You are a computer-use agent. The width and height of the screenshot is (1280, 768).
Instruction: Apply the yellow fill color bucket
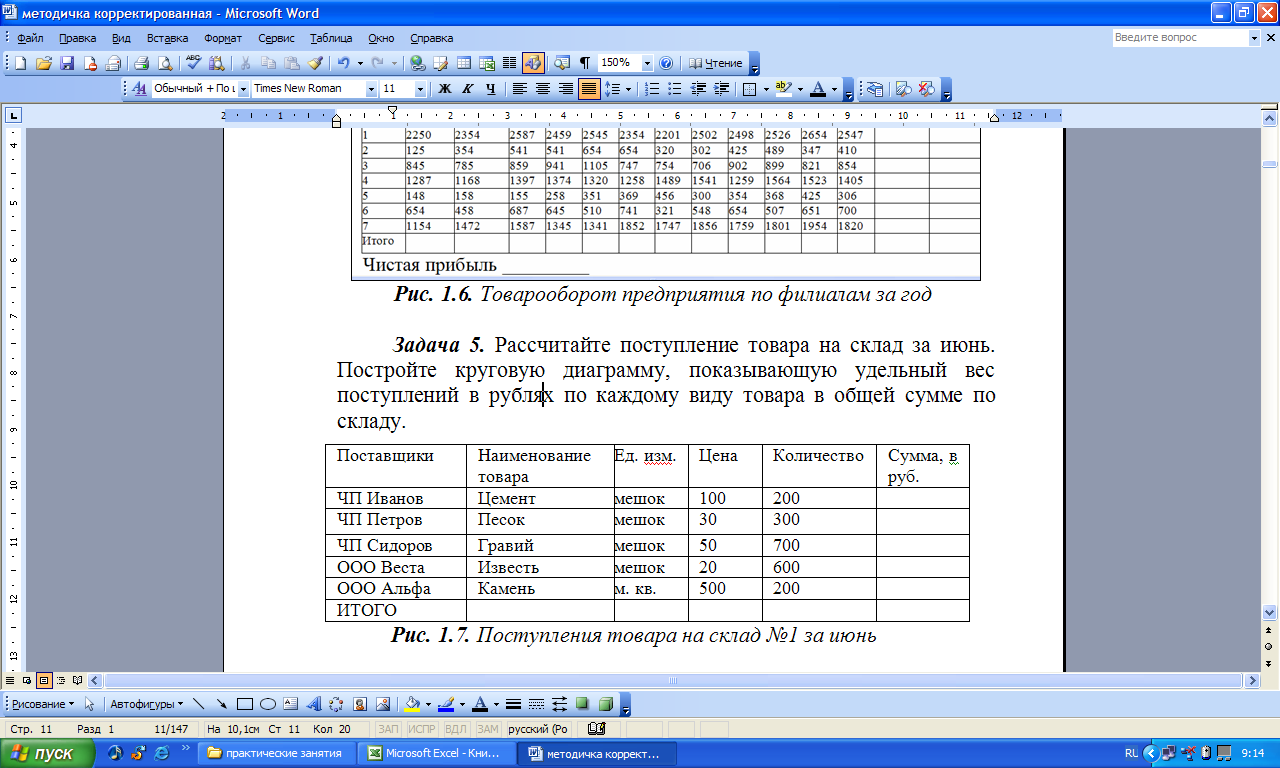(411, 703)
